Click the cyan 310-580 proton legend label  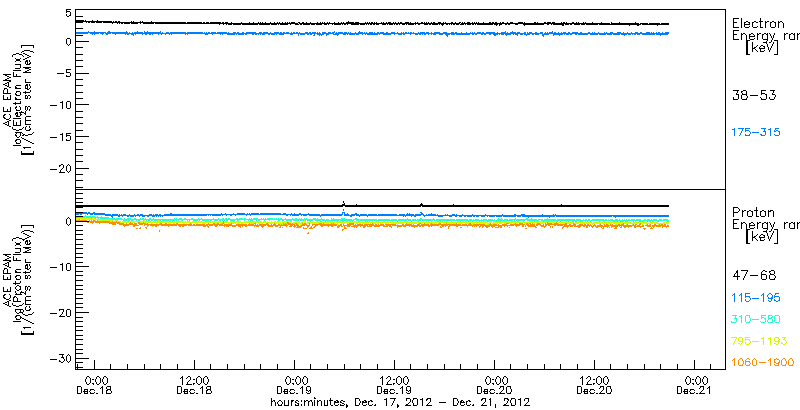756,320
